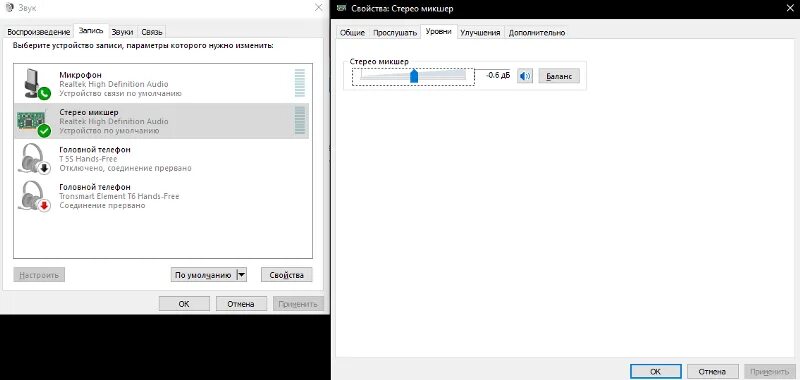
Task: Click the Свойства: Стерео микшер title icon
Action: 341,8
